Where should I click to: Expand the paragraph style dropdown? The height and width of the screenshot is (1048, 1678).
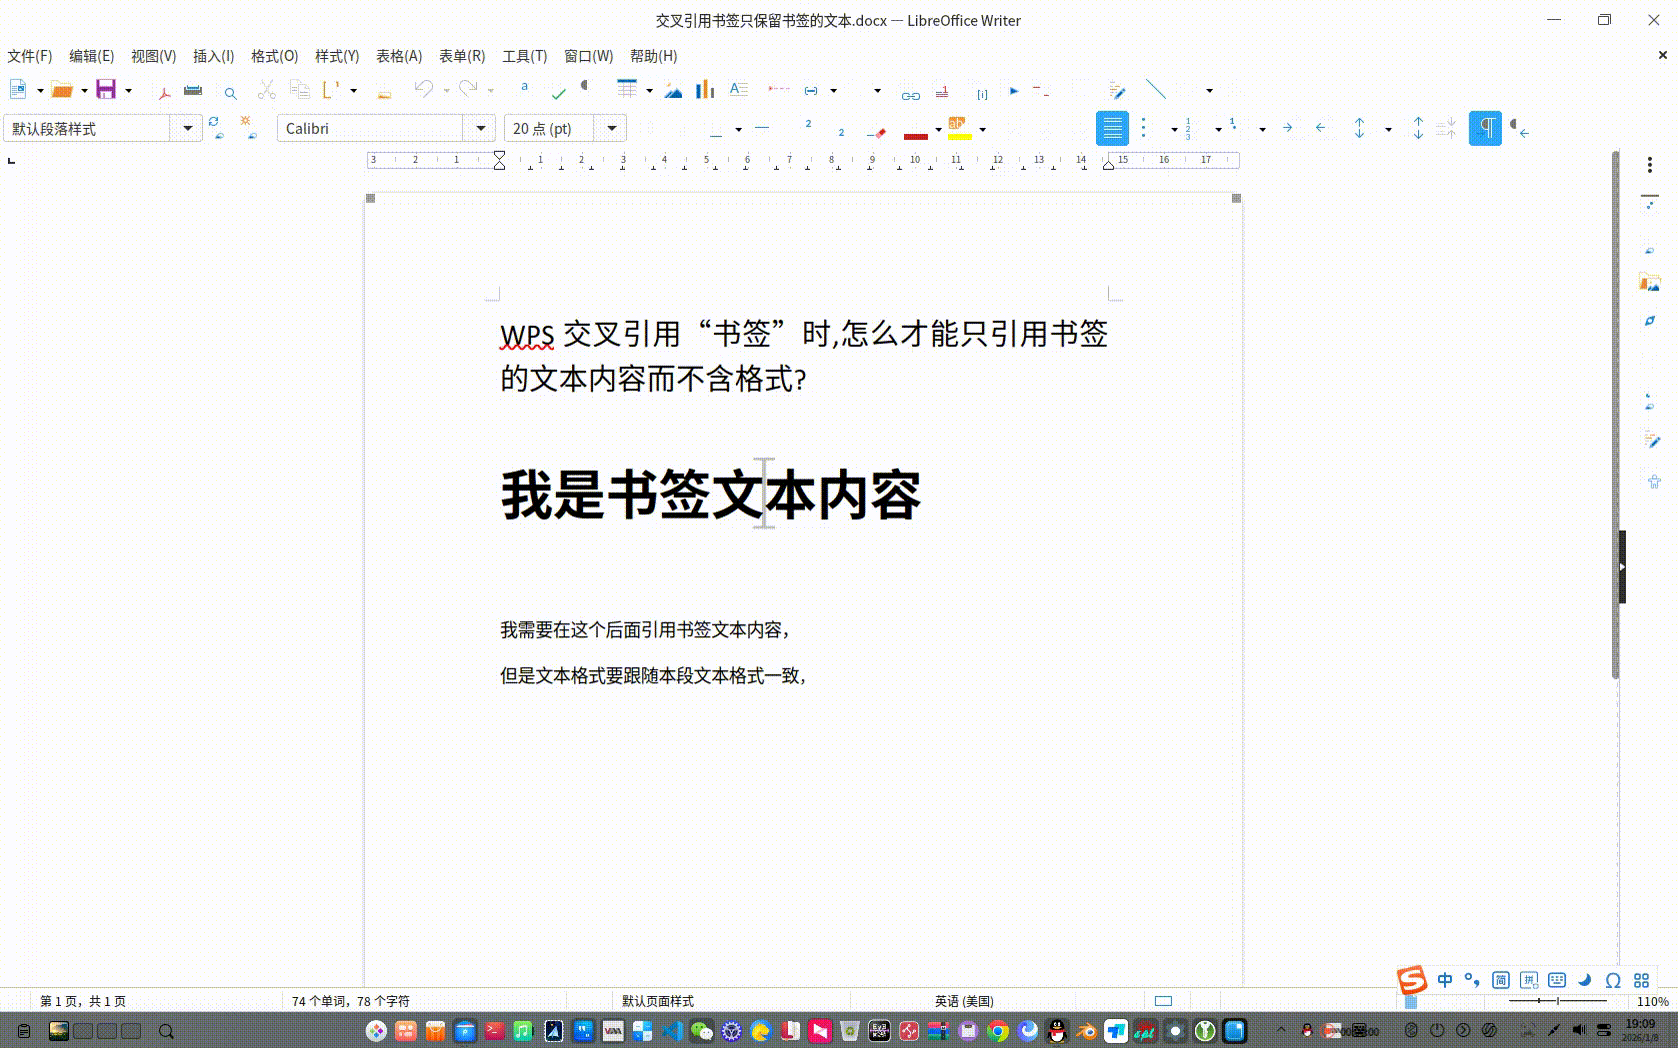tap(187, 128)
